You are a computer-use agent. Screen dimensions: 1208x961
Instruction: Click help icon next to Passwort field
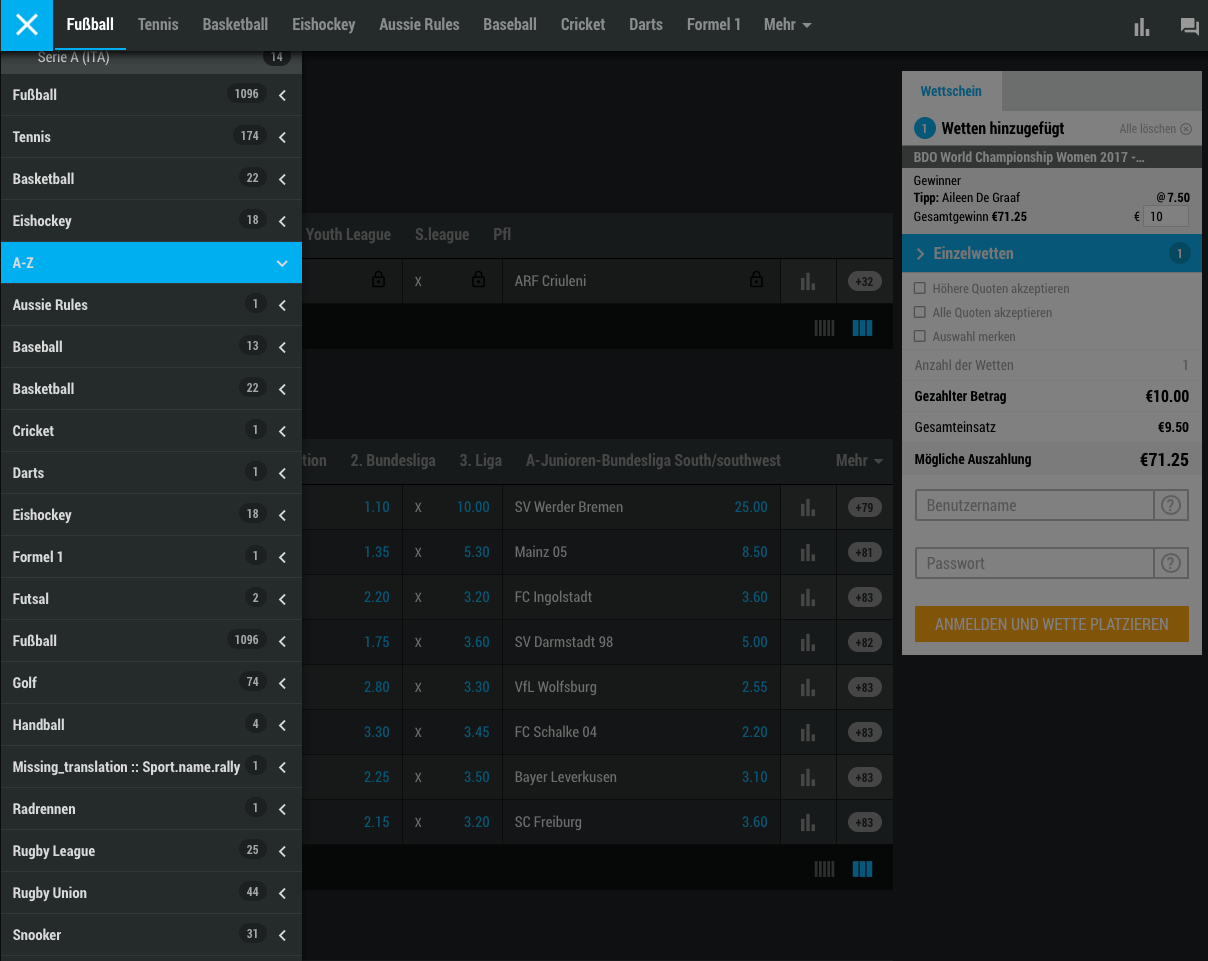coord(1171,564)
